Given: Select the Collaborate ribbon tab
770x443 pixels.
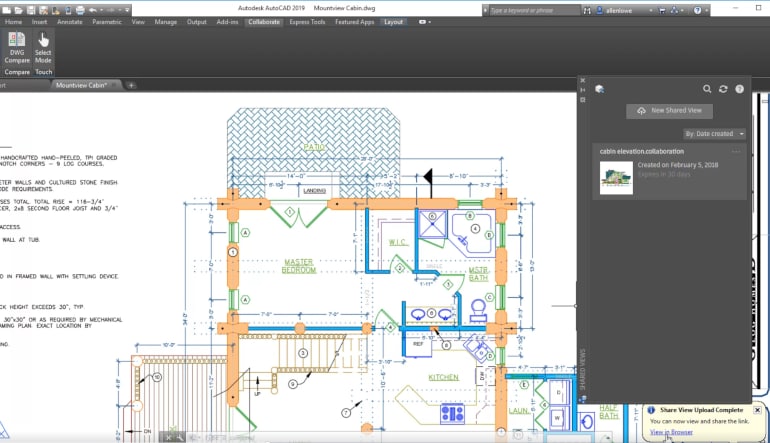Looking at the screenshot, I should [264, 22].
